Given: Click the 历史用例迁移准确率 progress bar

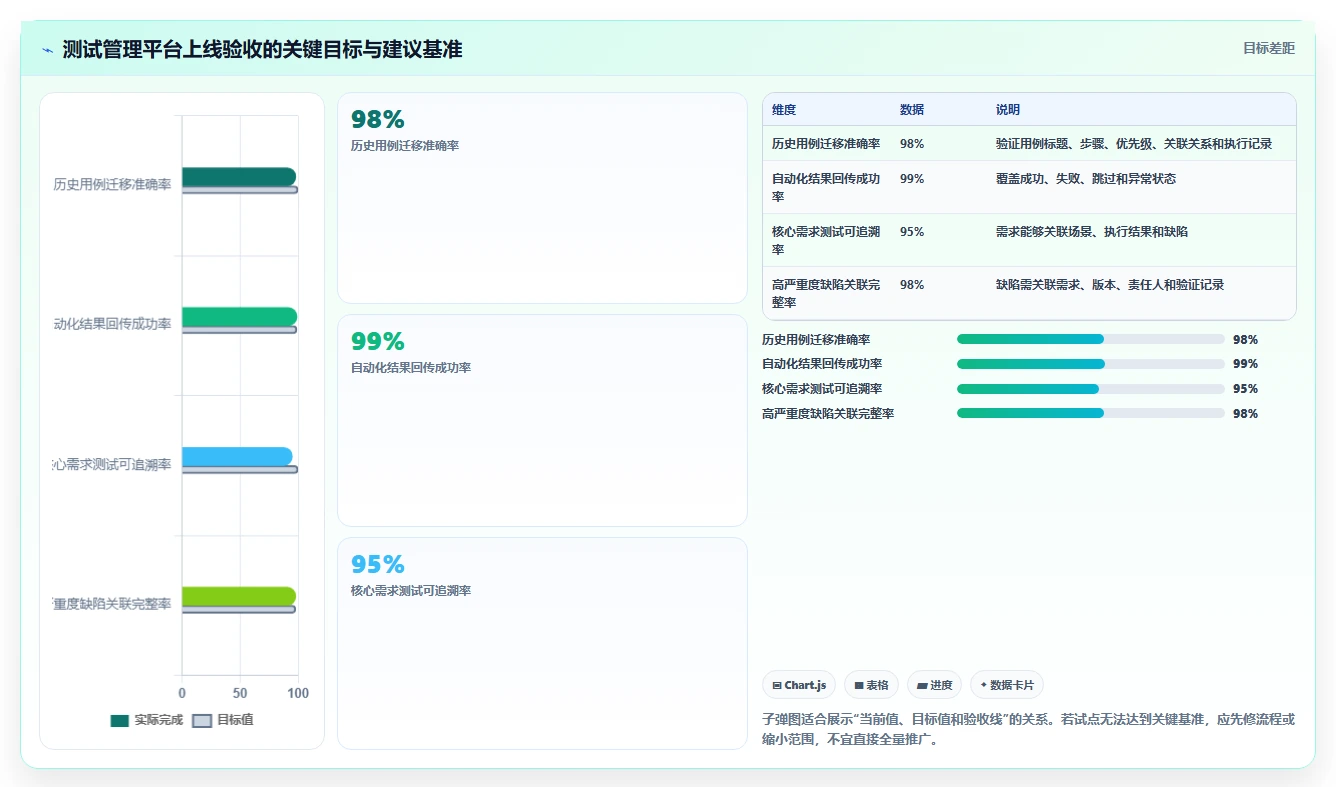Looking at the screenshot, I should (1091, 340).
